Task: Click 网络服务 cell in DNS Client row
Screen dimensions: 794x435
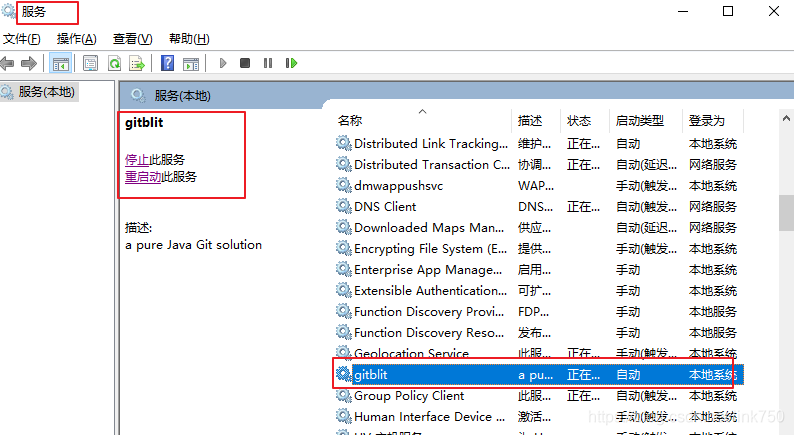Action: [712, 207]
